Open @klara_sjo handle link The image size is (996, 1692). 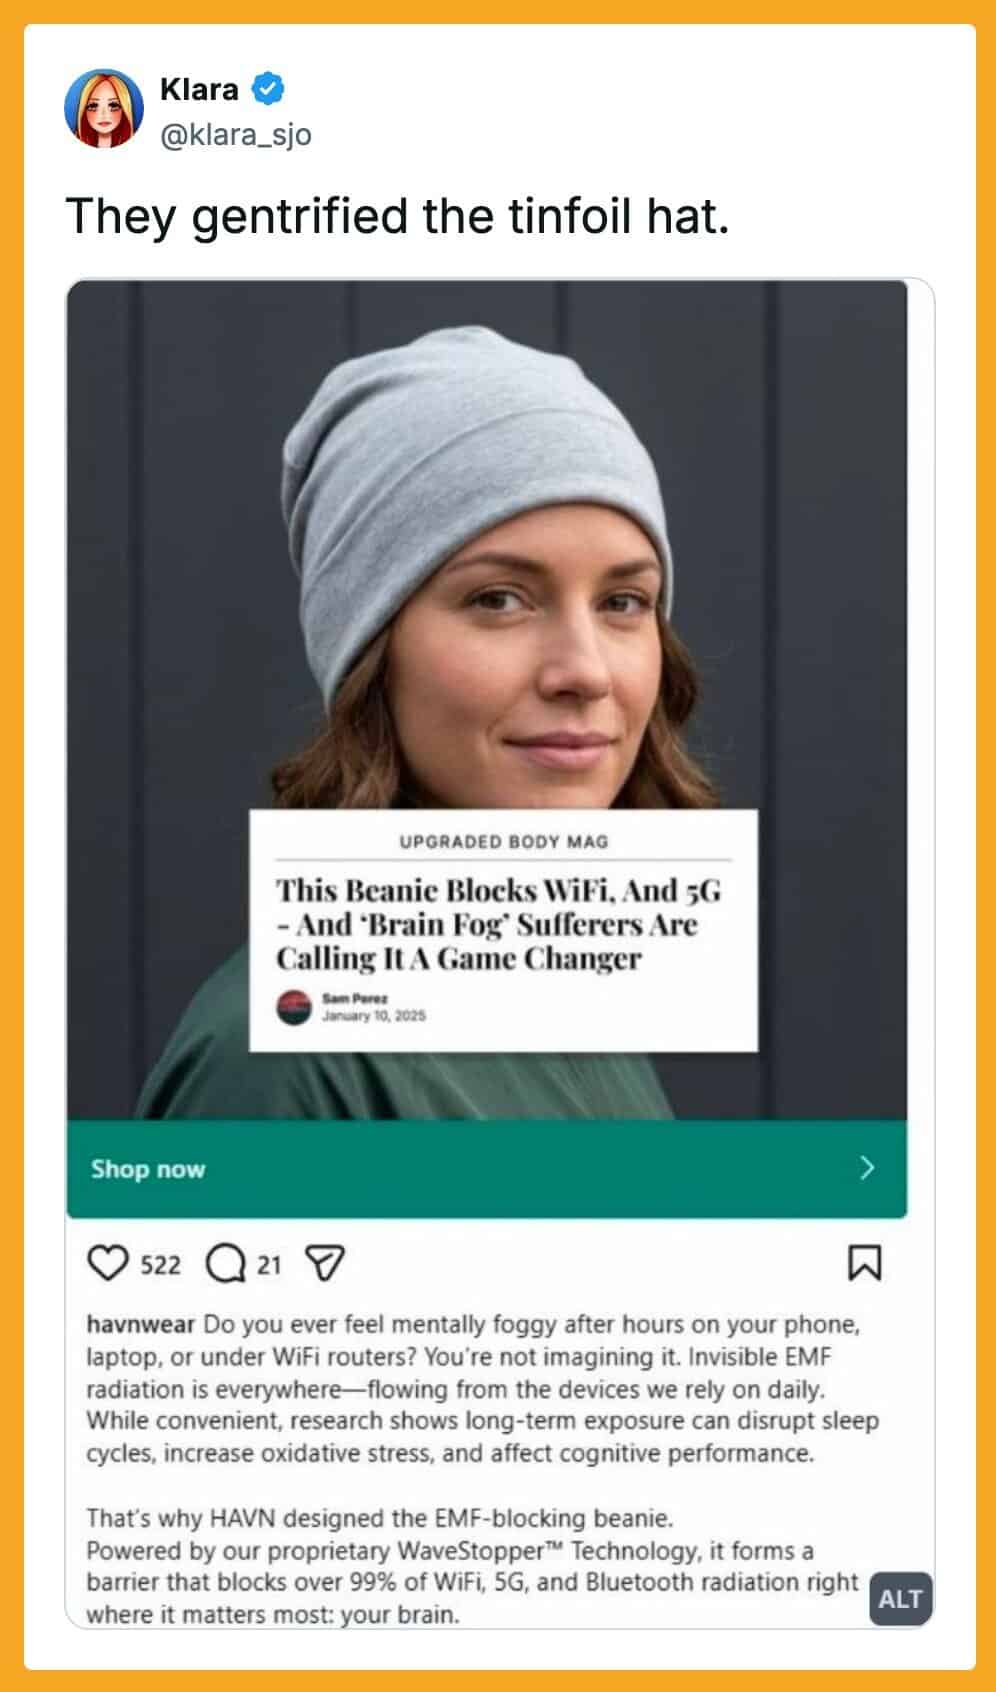pos(236,134)
